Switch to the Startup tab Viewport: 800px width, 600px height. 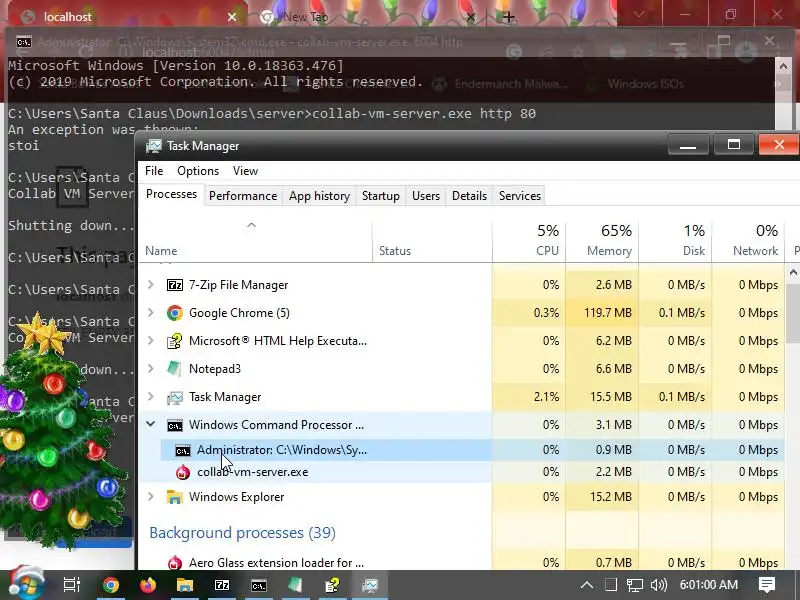pyautogui.click(x=381, y=196)
